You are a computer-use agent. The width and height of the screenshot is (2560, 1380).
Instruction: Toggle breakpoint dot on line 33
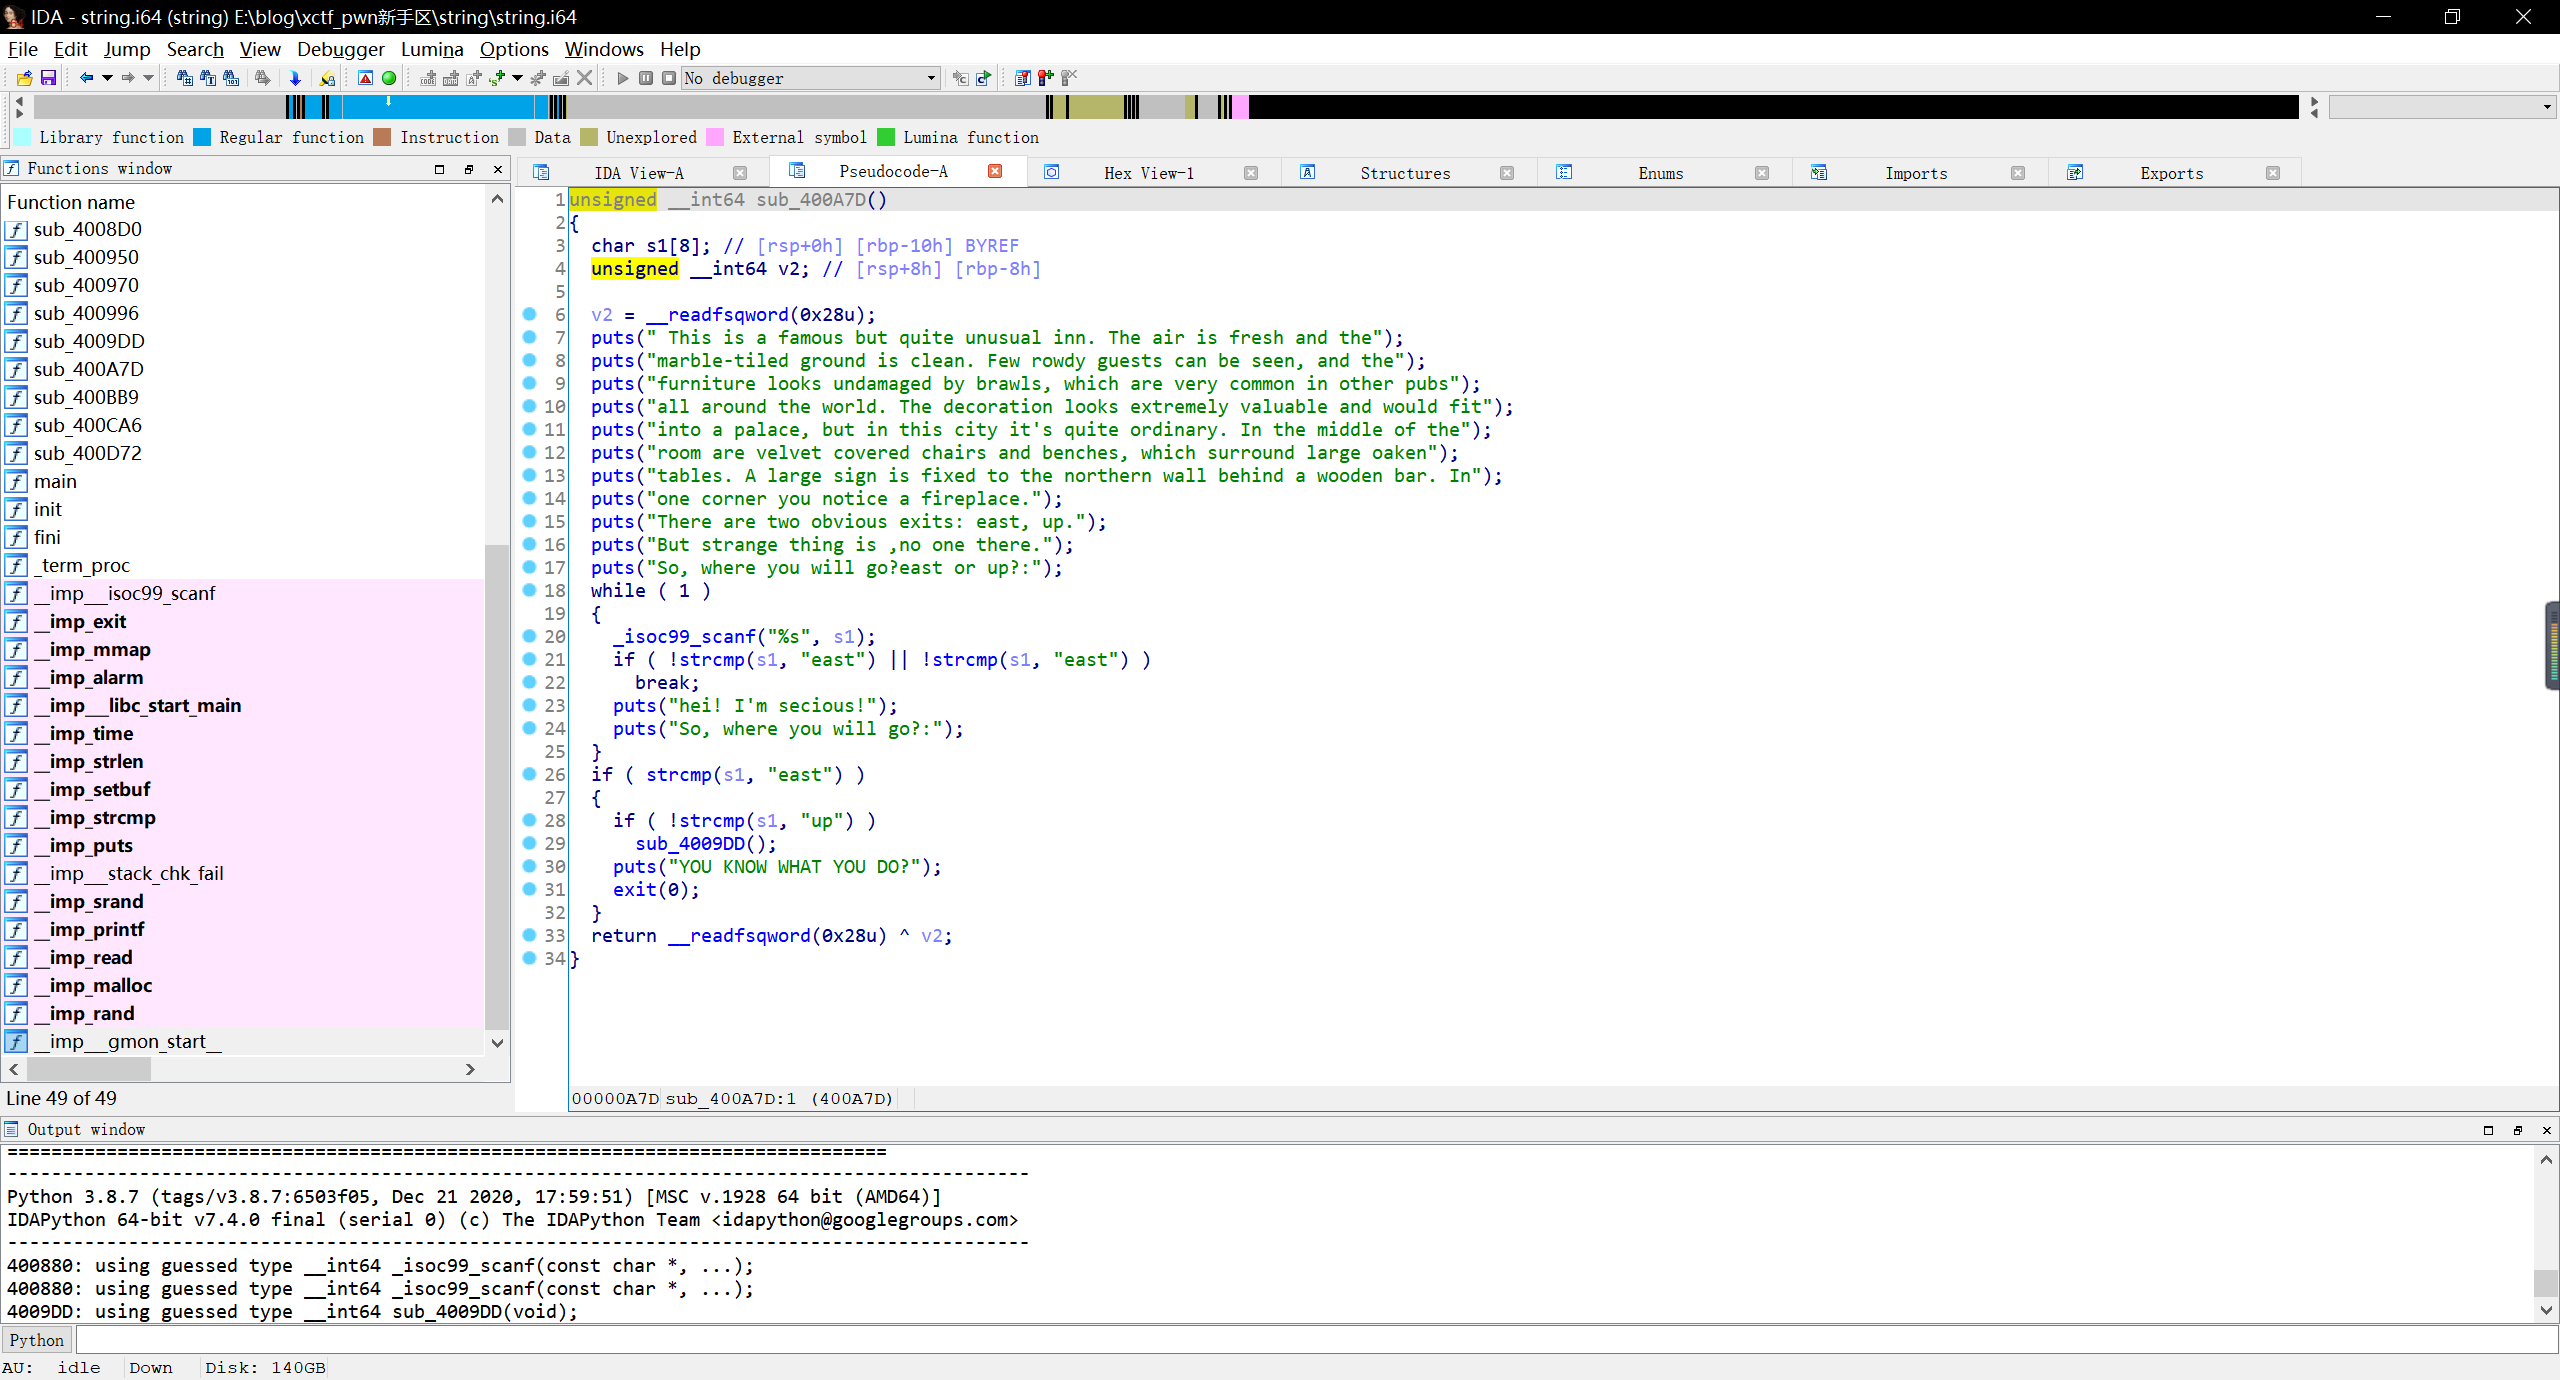[530, 935]
